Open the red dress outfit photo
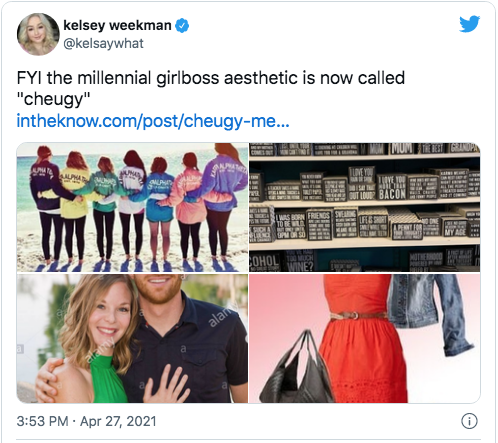 tap(365, 339)
